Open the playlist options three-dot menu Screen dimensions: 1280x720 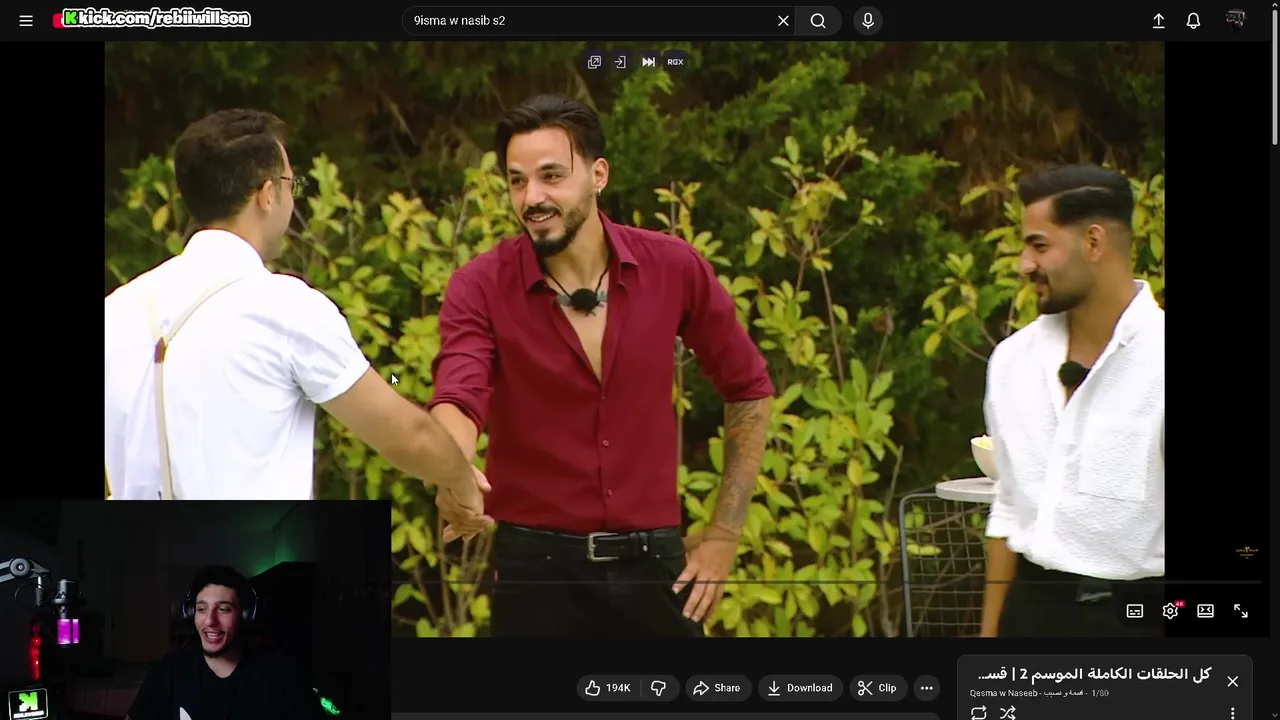coord(1232,713)
